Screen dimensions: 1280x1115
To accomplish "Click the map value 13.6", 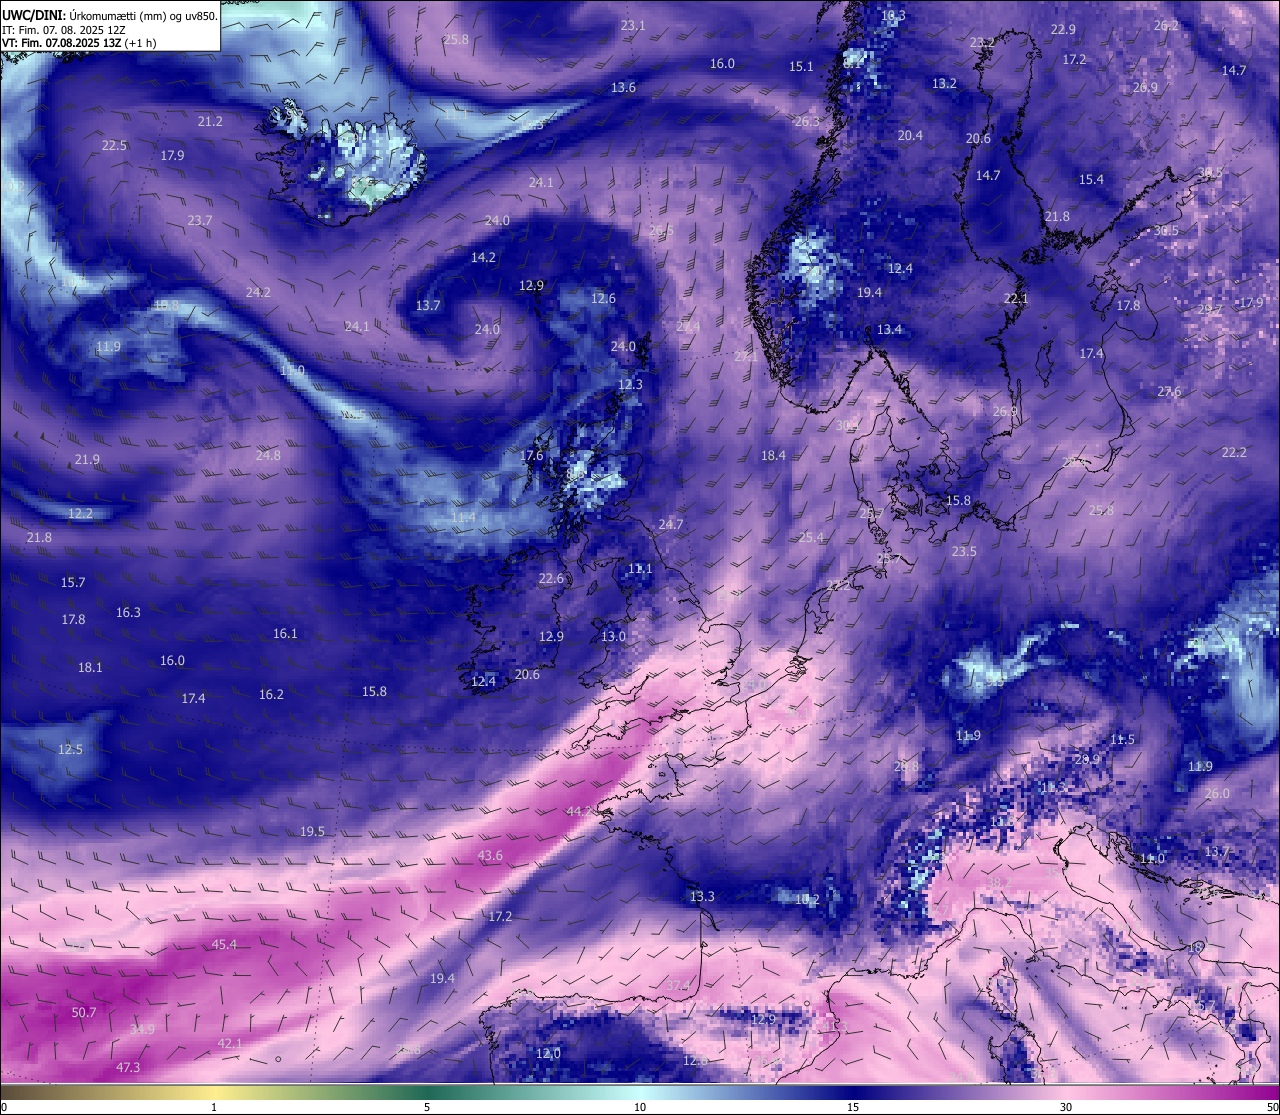I will [623, 87].
